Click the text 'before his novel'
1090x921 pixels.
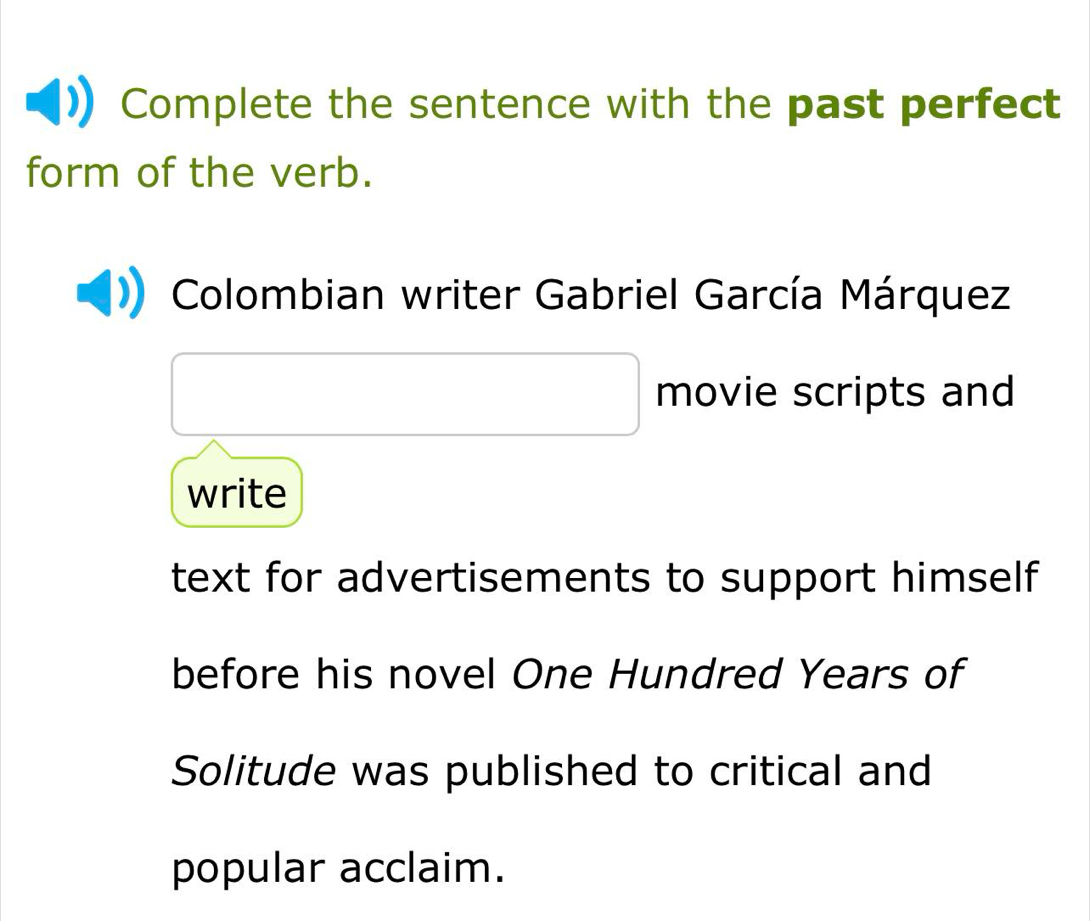(334, 674)
